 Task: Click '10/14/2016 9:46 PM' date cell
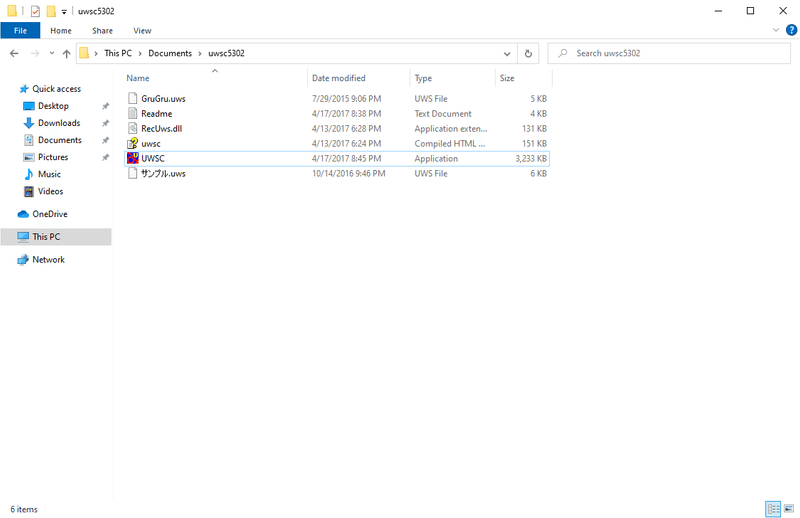(x=348, y=174)
